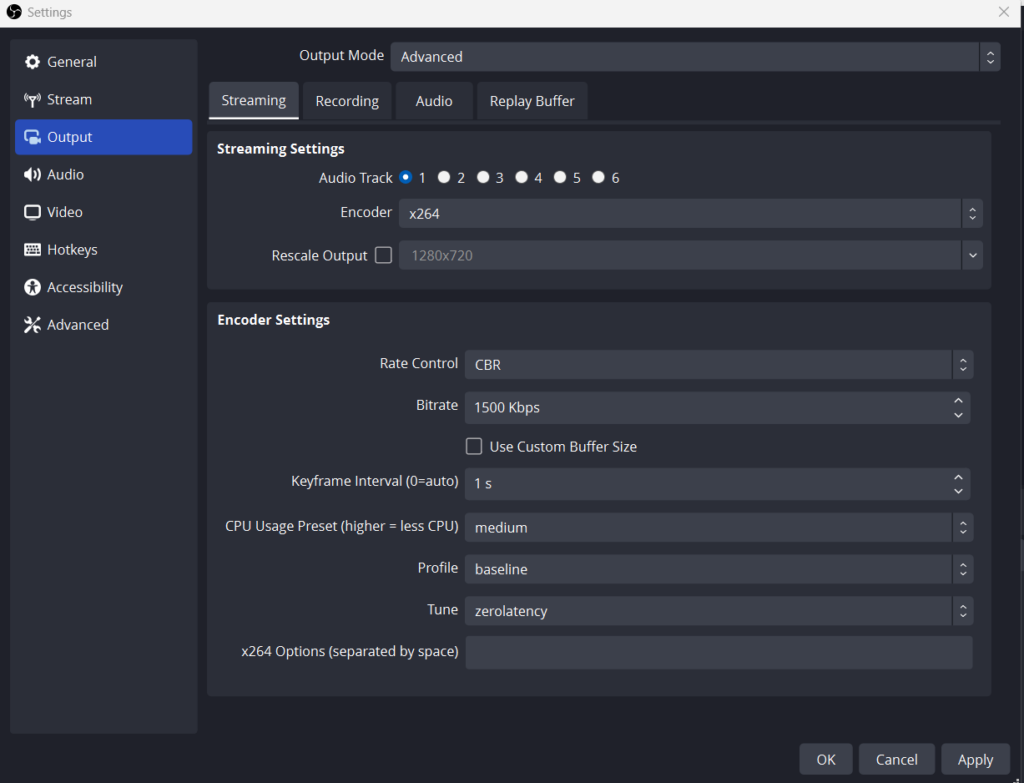Check Use Custom Buffer Size
The width and height of the screenshot is (1024, 783).
(x=473, y=447)
